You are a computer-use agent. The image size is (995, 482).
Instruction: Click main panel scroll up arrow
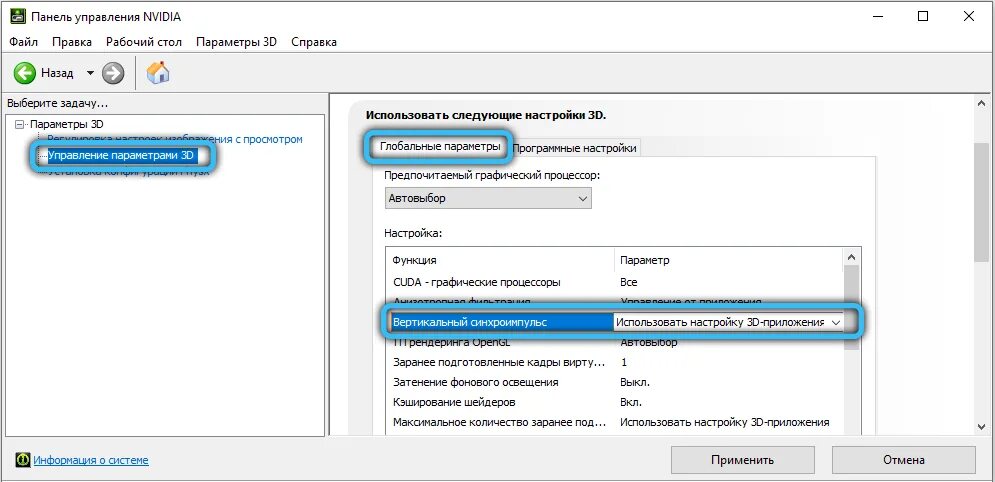coord(982,103)
